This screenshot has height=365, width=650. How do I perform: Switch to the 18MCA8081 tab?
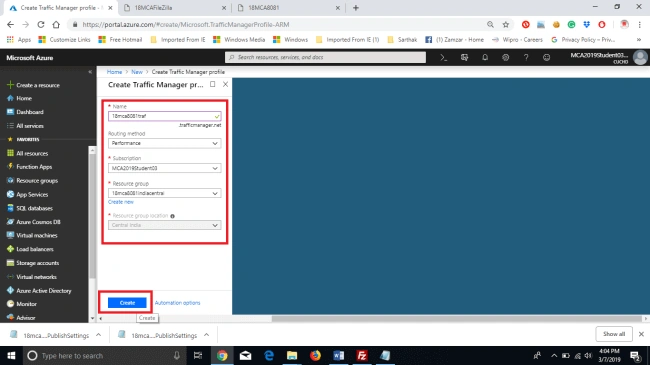[x=288, y=7]
